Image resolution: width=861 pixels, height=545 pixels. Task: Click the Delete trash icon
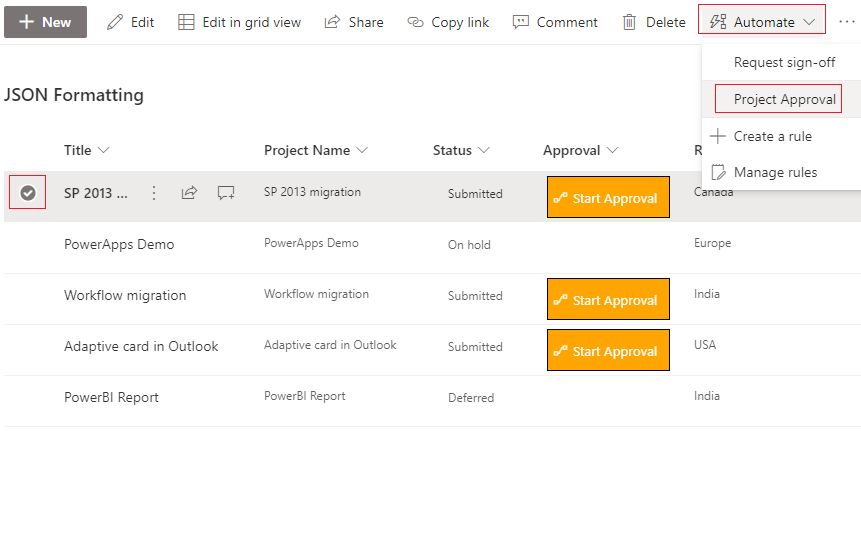click(x=629, y=22)
